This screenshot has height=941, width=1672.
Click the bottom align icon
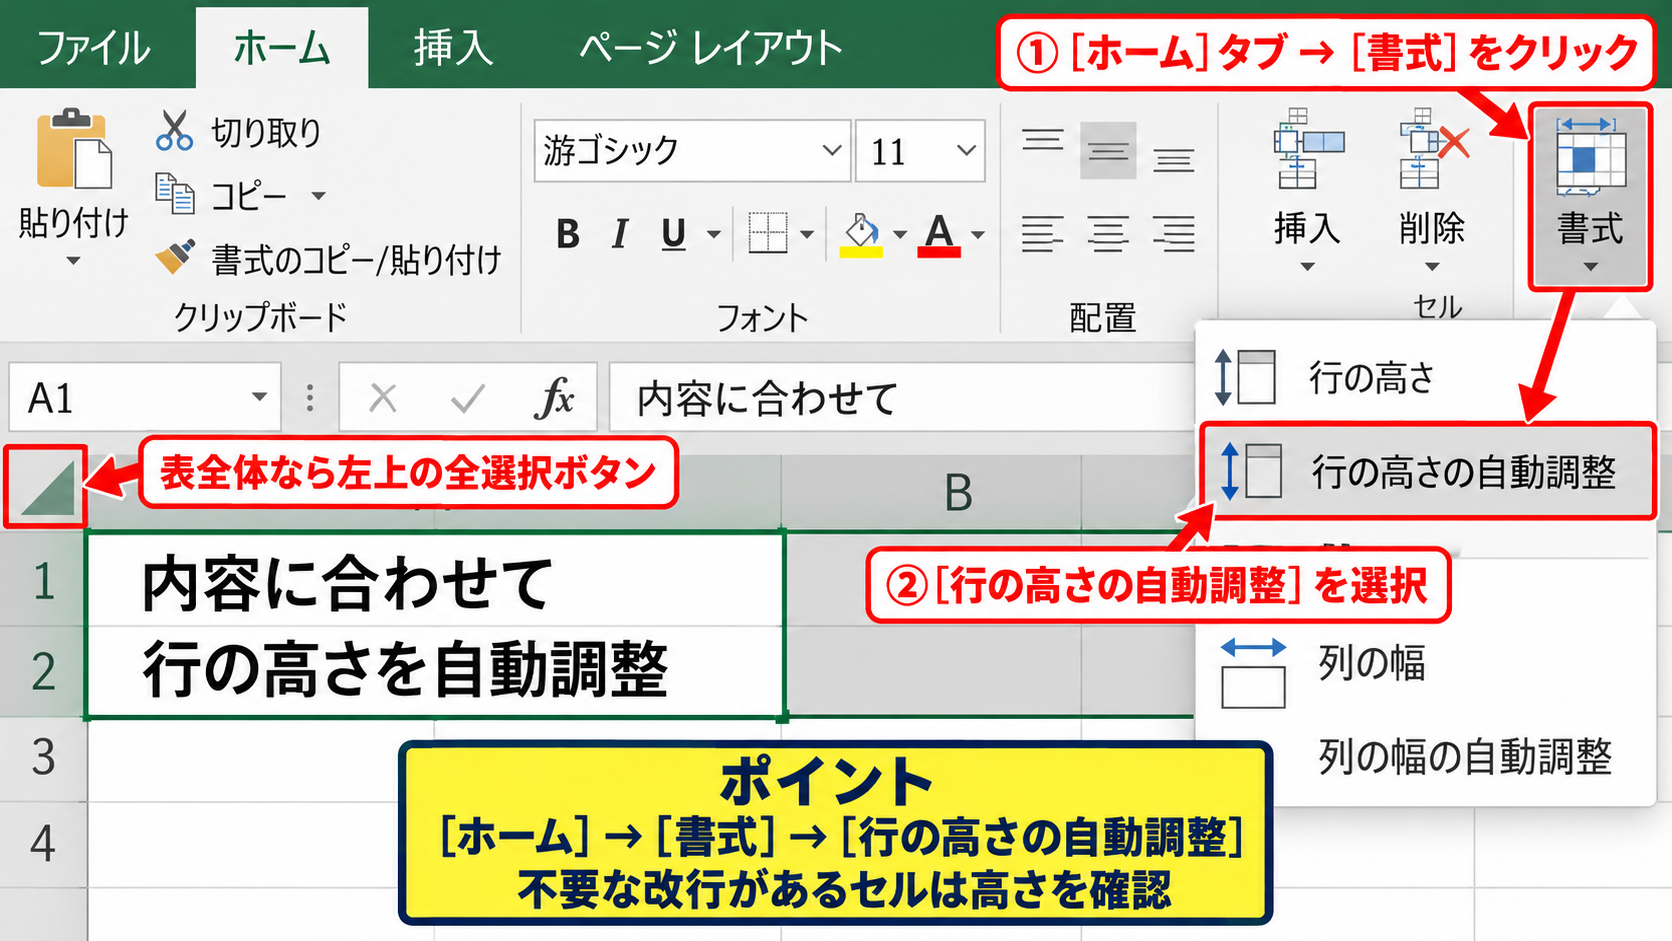coord(1174,159)
